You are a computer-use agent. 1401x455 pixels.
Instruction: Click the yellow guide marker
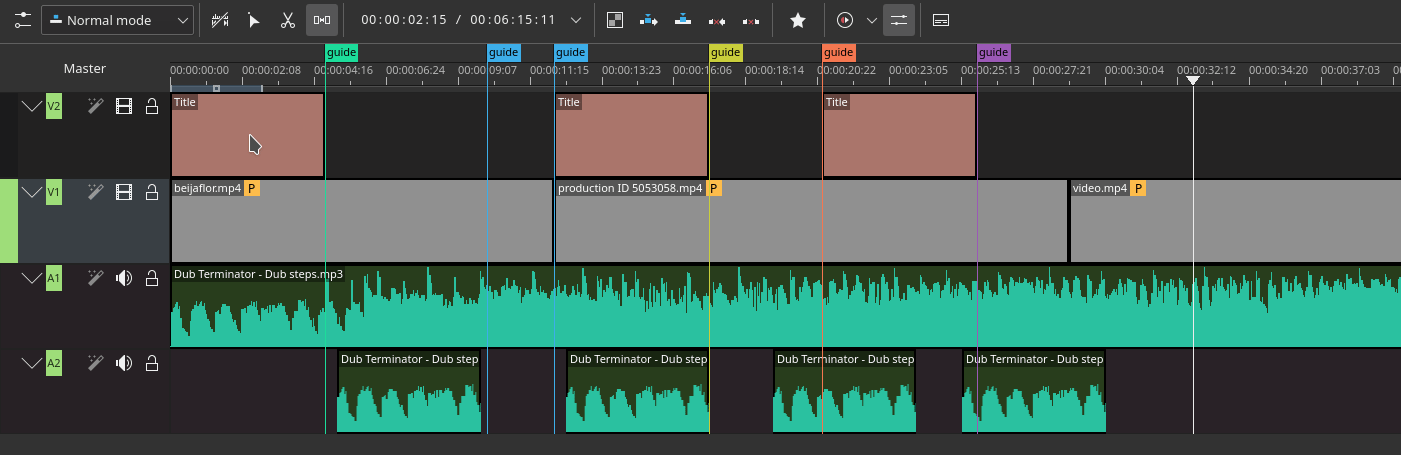tap(726, 52)
